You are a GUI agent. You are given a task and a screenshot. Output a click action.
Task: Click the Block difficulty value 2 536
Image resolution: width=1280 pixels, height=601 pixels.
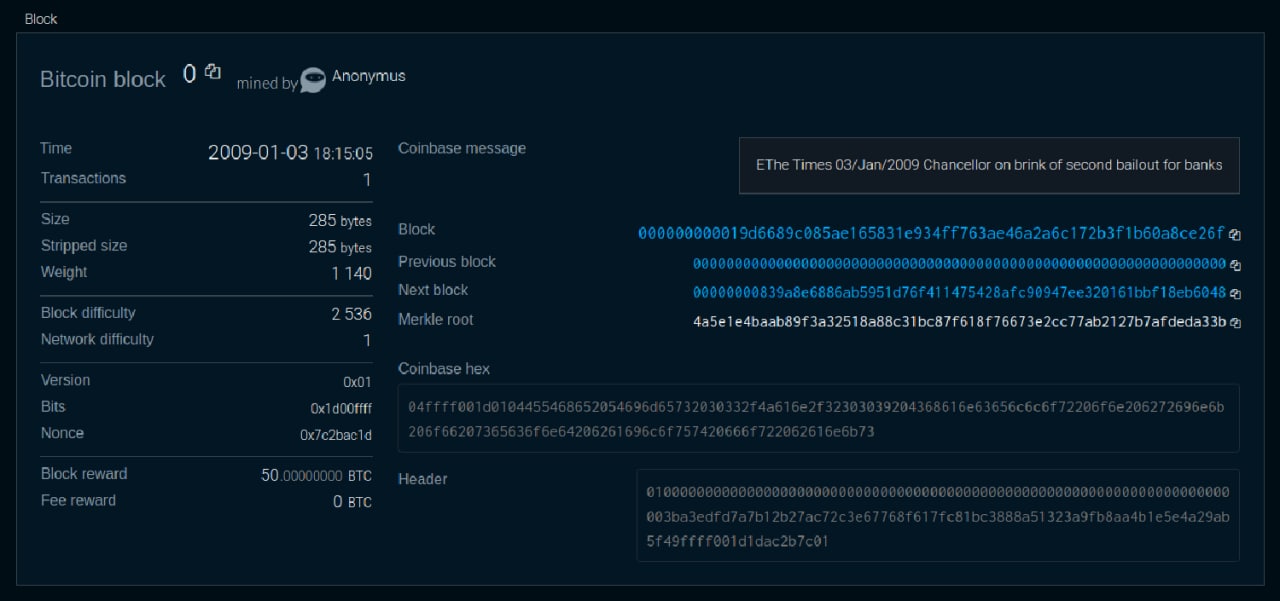click(352, 314)
